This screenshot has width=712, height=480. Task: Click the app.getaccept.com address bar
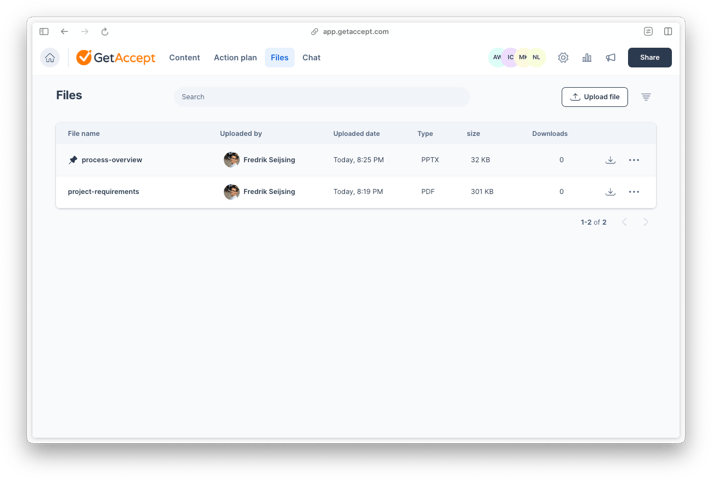(350, 31)
